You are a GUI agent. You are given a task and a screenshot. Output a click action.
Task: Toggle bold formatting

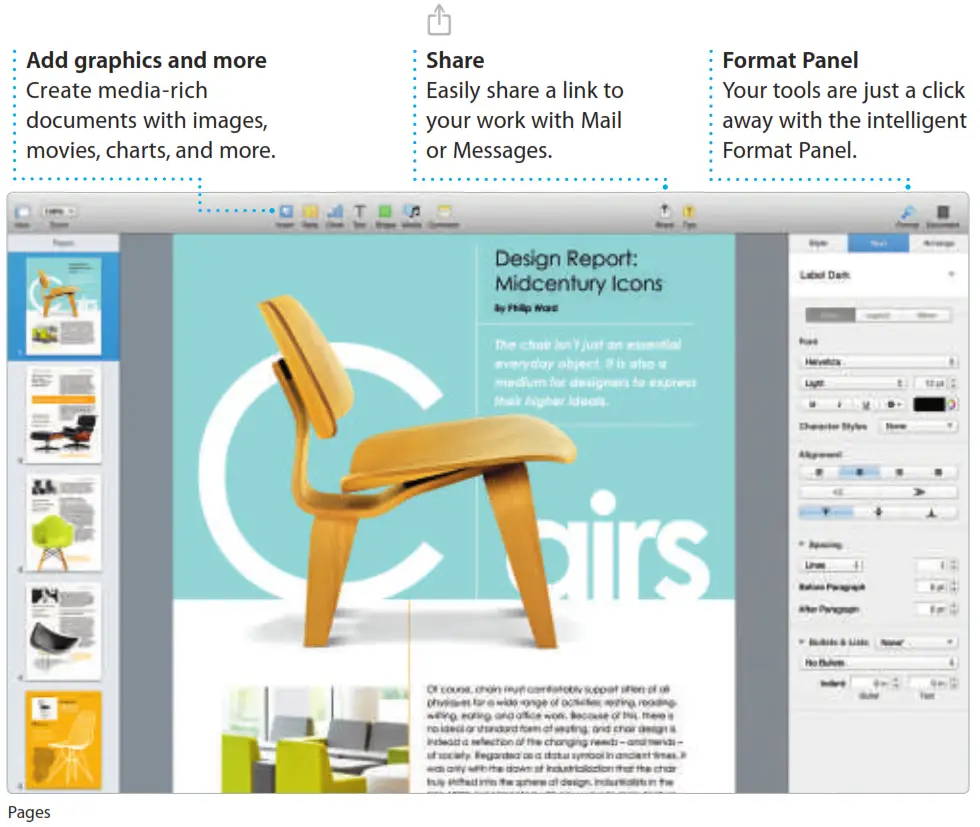pos(812,404)
